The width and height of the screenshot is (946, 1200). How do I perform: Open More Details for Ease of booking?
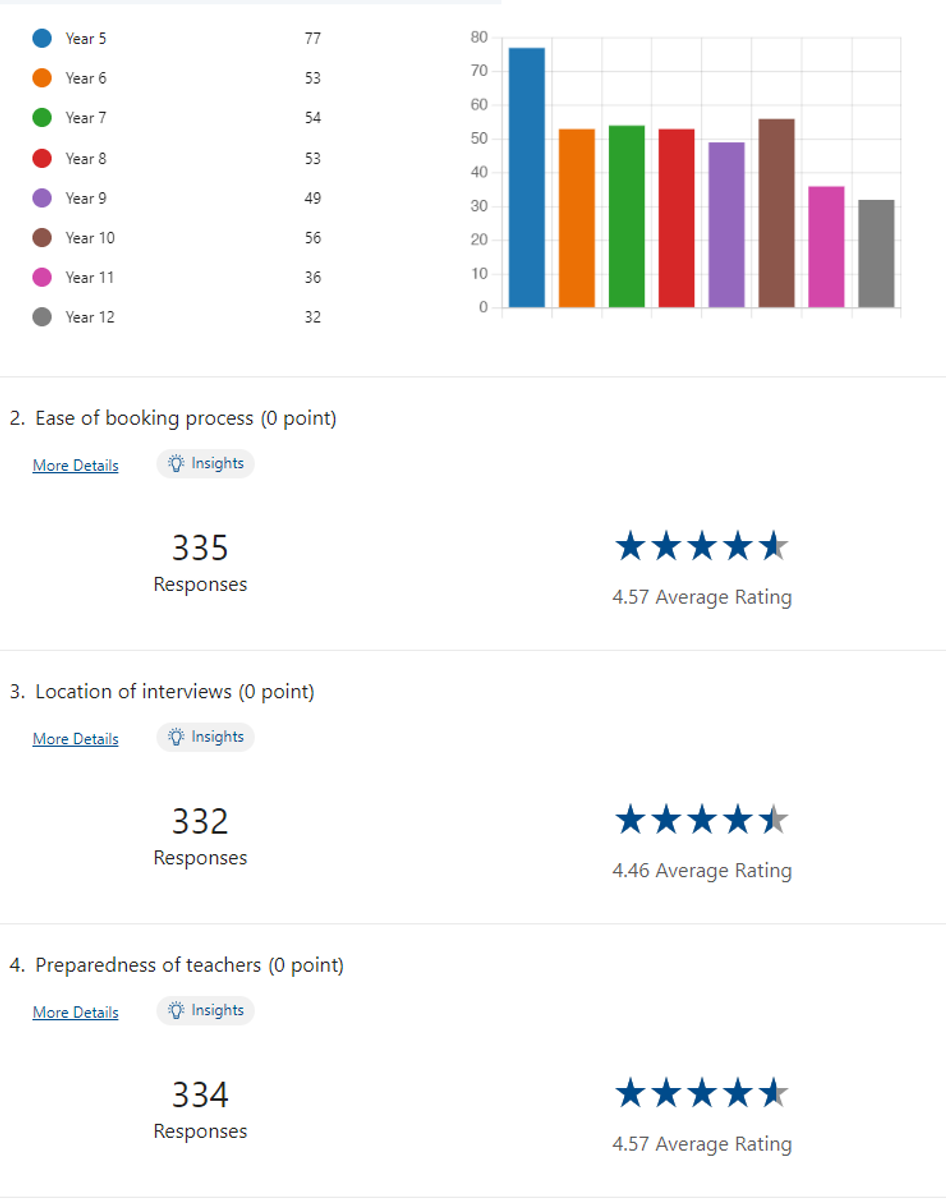point(75,465)
